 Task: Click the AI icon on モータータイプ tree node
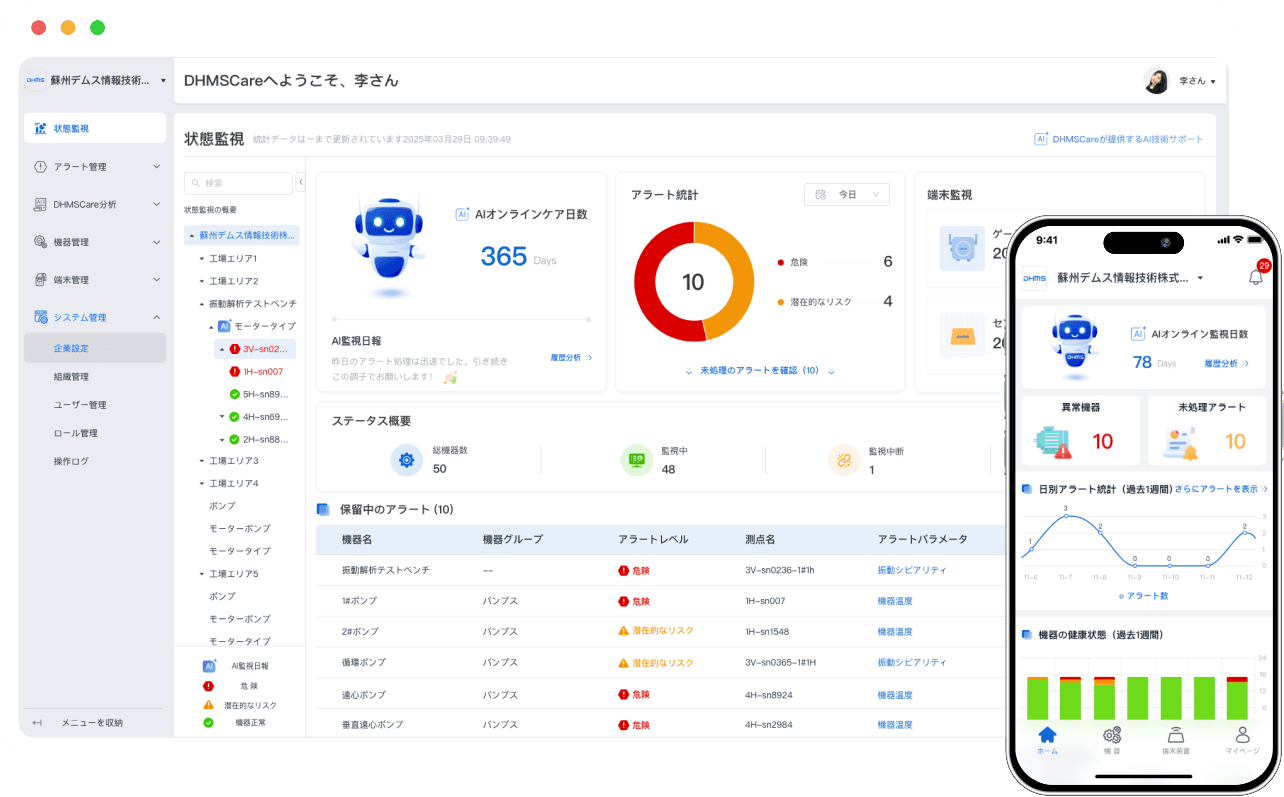[225, 326]
